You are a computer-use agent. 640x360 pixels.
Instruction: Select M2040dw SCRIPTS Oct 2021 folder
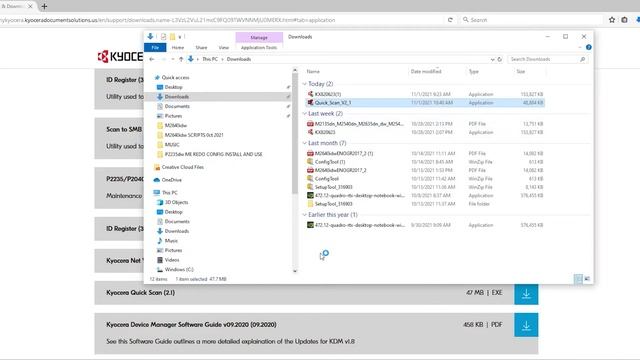tap(194, 135)
